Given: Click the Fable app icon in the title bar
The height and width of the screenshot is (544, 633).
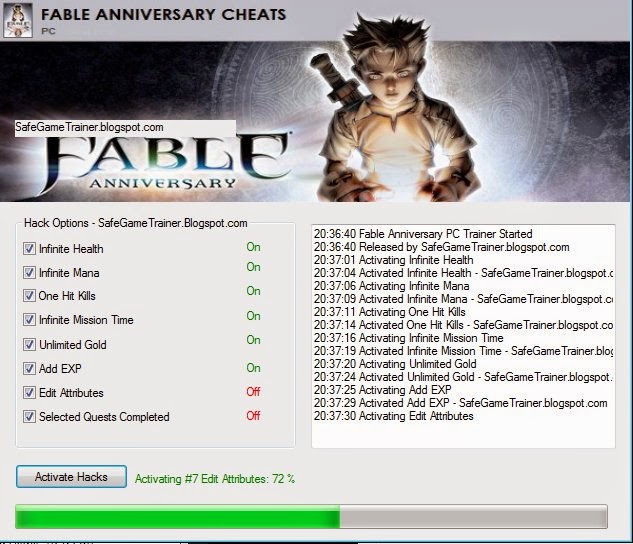Looking at the screenshot, I should tap(18, 20).
